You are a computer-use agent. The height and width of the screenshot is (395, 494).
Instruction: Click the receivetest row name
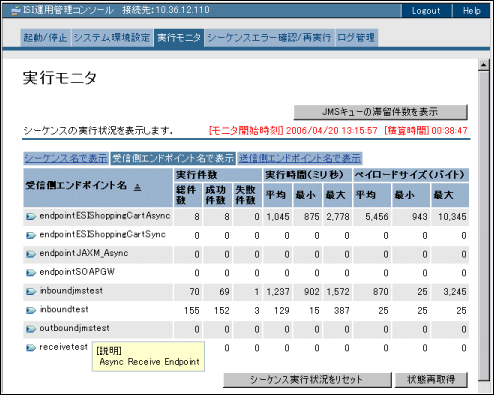pos(63,347)
